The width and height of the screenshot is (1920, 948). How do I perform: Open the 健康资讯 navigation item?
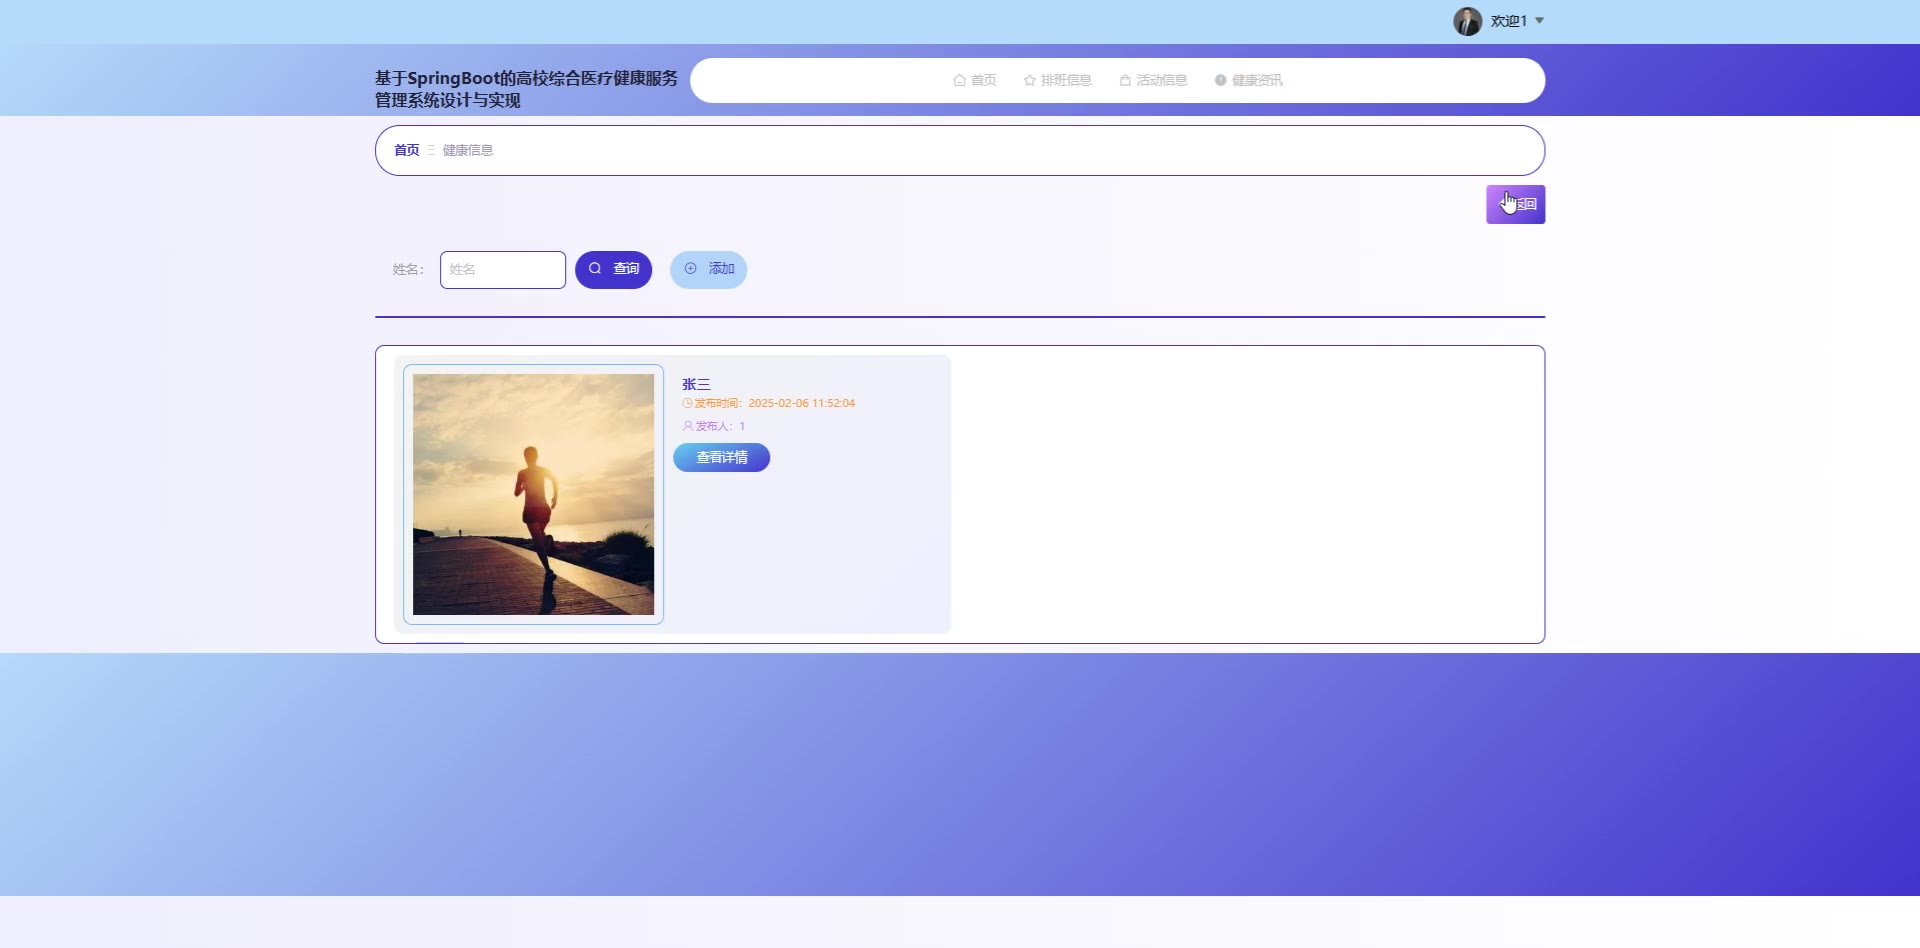tap(1249, 80)
